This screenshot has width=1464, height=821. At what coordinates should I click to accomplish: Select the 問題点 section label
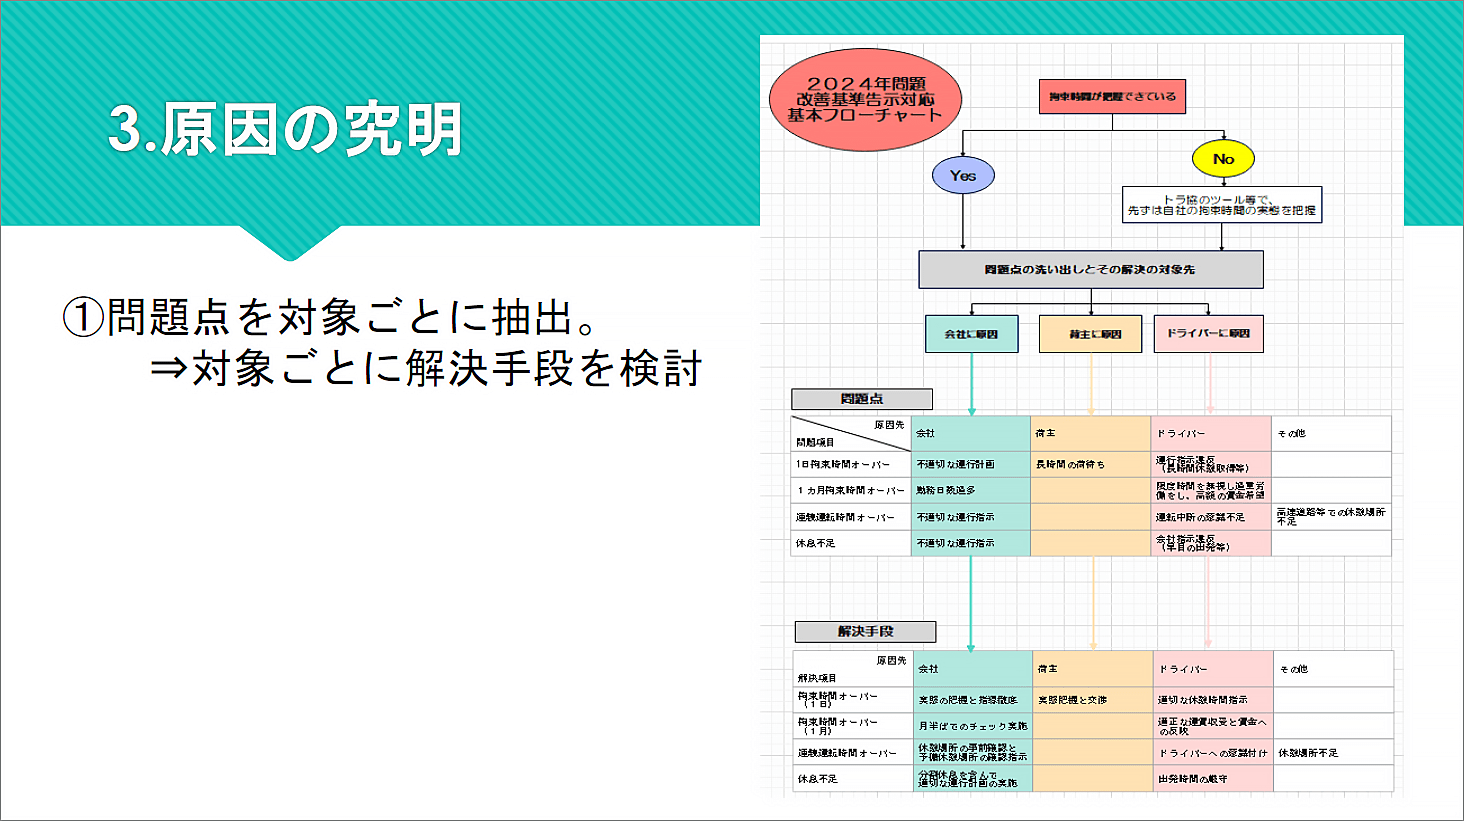pyautogui.click(x=861, y=399)
